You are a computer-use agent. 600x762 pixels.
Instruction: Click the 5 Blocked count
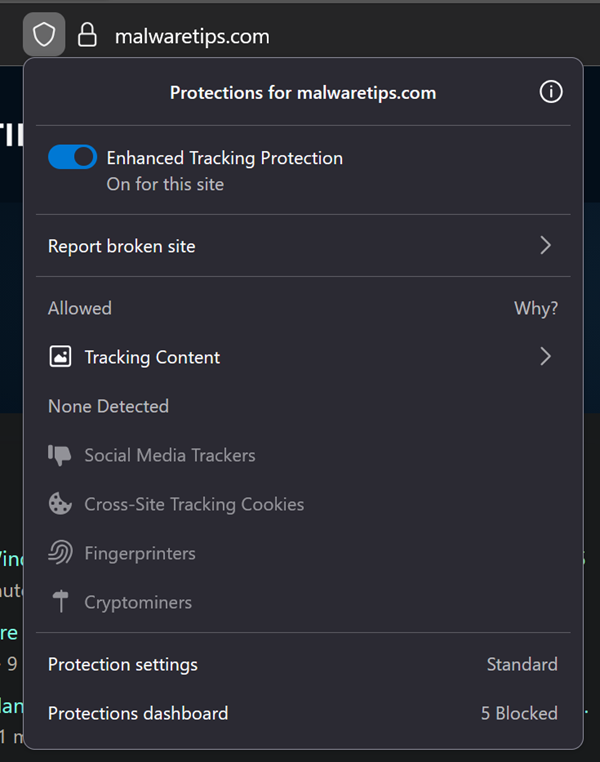[519, 713]
